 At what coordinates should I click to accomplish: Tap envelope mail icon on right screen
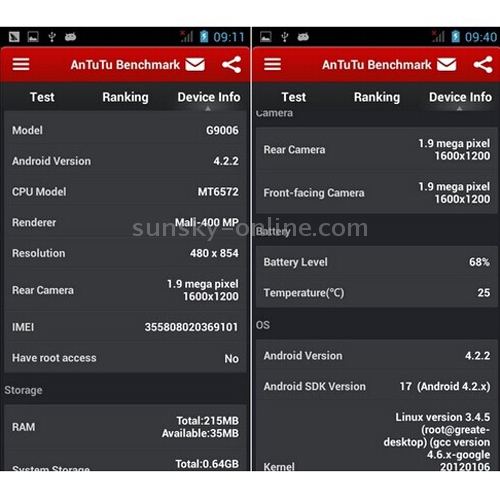click(x=447, y=64)
